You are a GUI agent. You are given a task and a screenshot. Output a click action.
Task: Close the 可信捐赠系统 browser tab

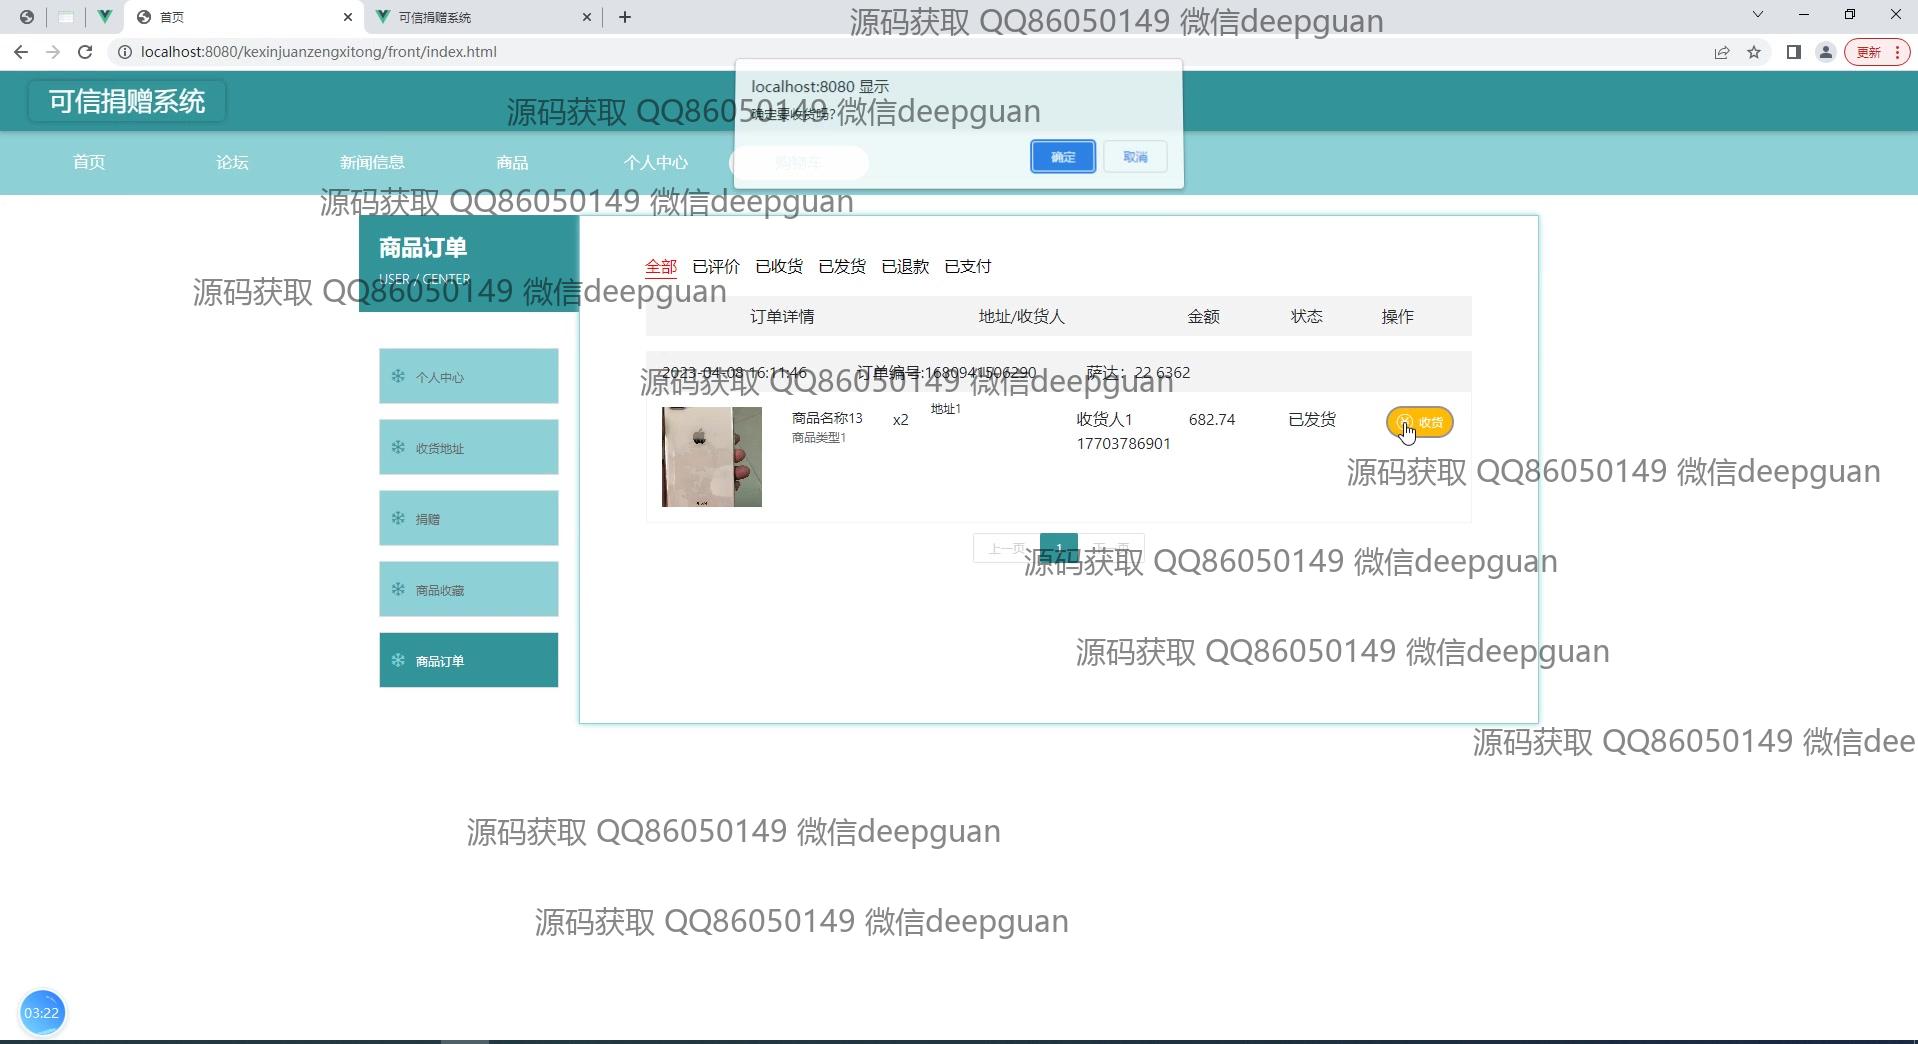[x=587, y=17]
